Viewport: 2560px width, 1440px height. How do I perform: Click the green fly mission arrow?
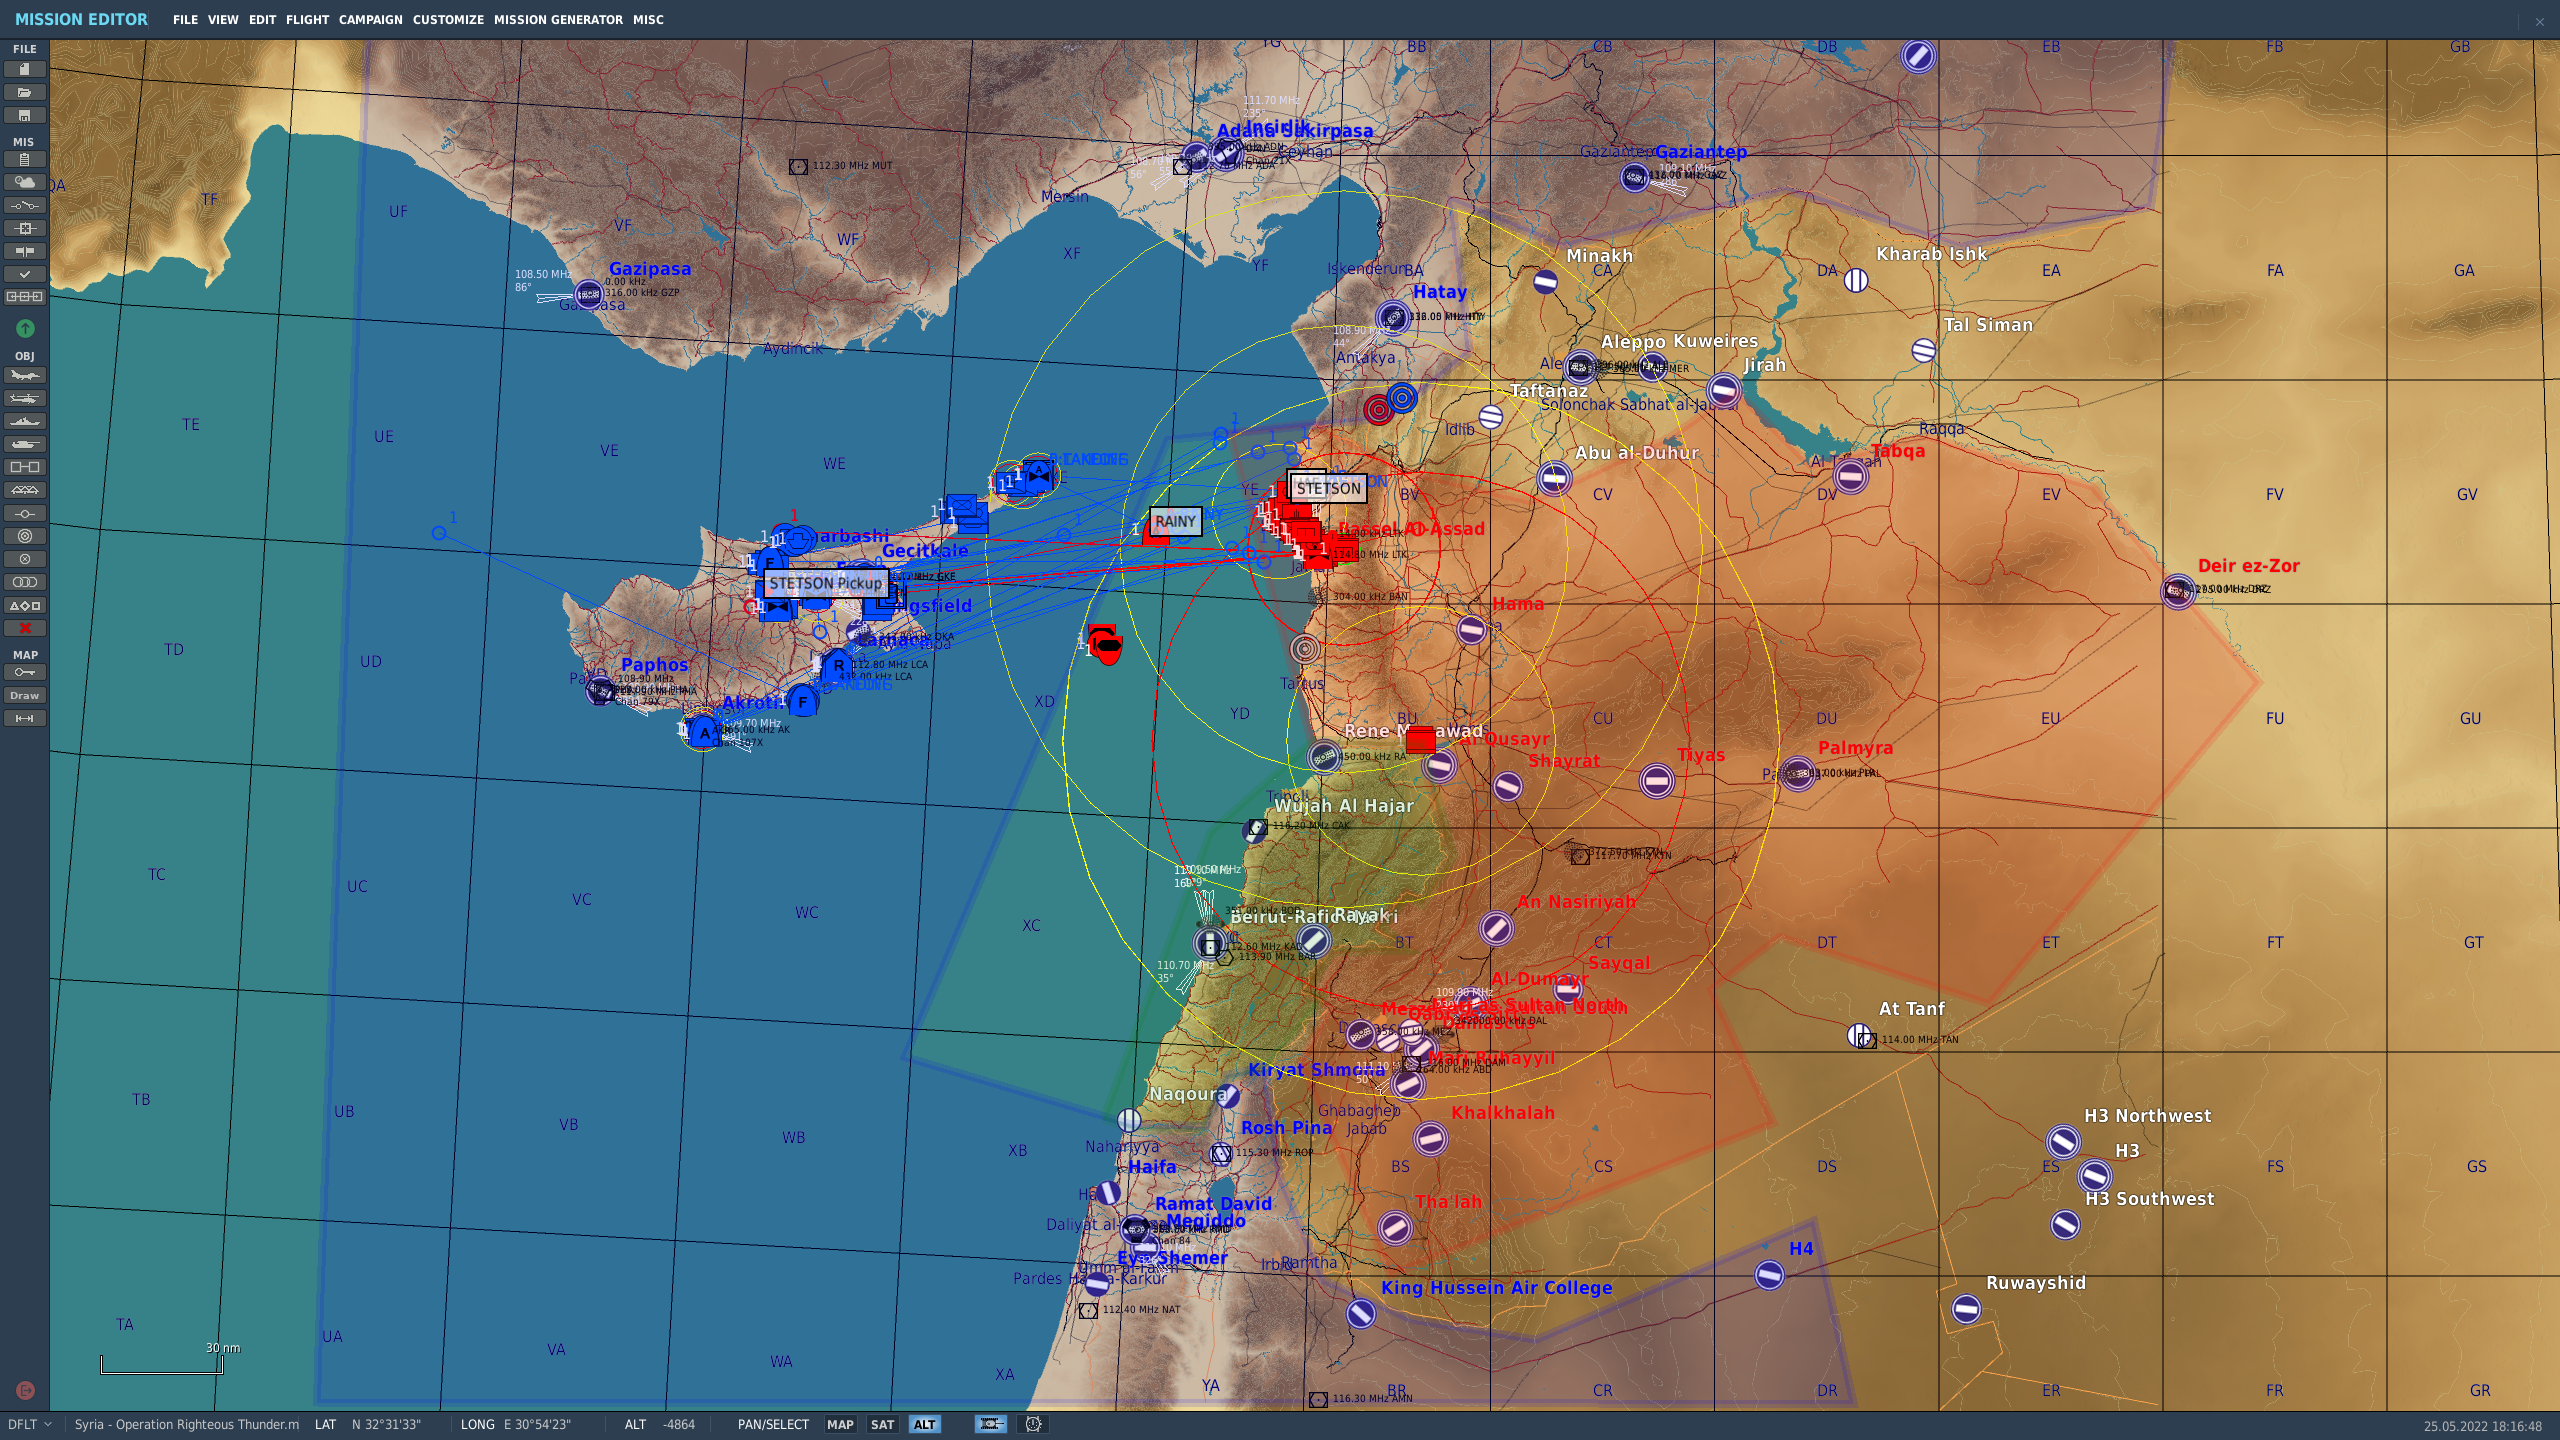pyautogui.click(x=25, y=329)
